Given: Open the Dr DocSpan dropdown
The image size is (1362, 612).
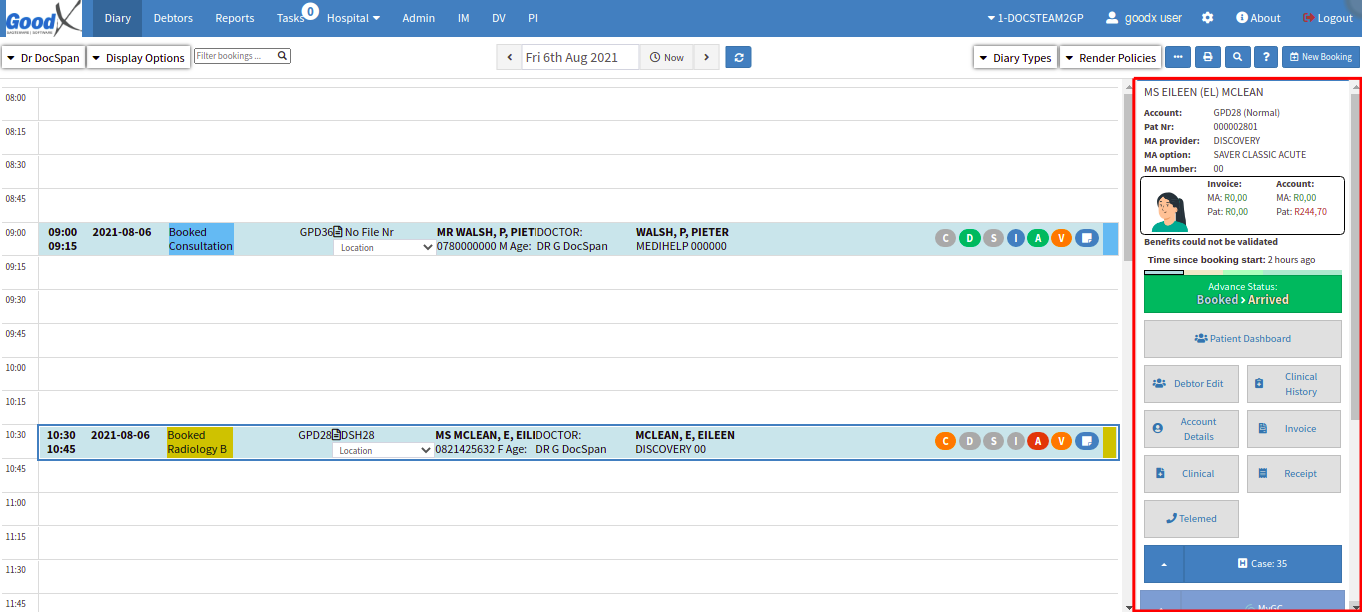Looking at the screenshot, I should click(44, 58).
